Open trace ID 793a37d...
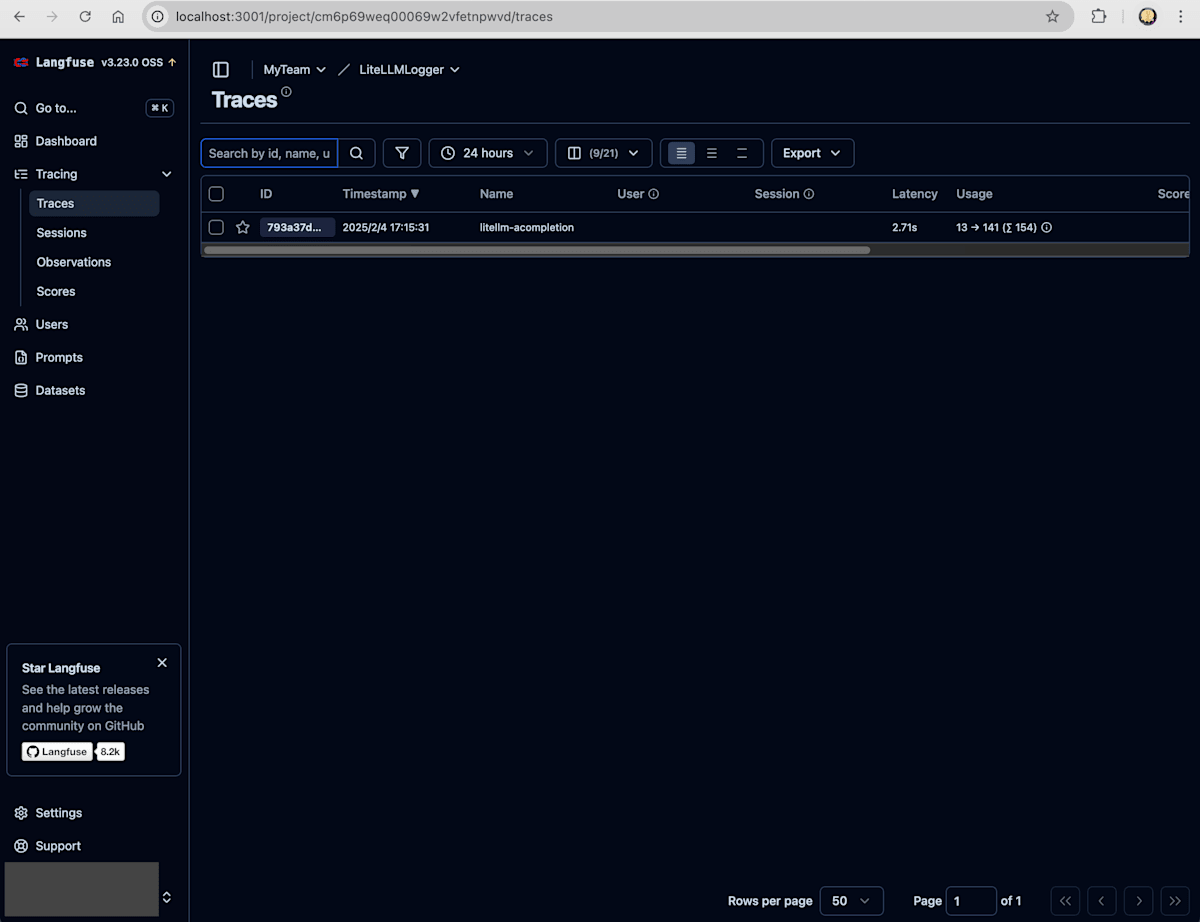1200x922 pixels. (297, 227)
